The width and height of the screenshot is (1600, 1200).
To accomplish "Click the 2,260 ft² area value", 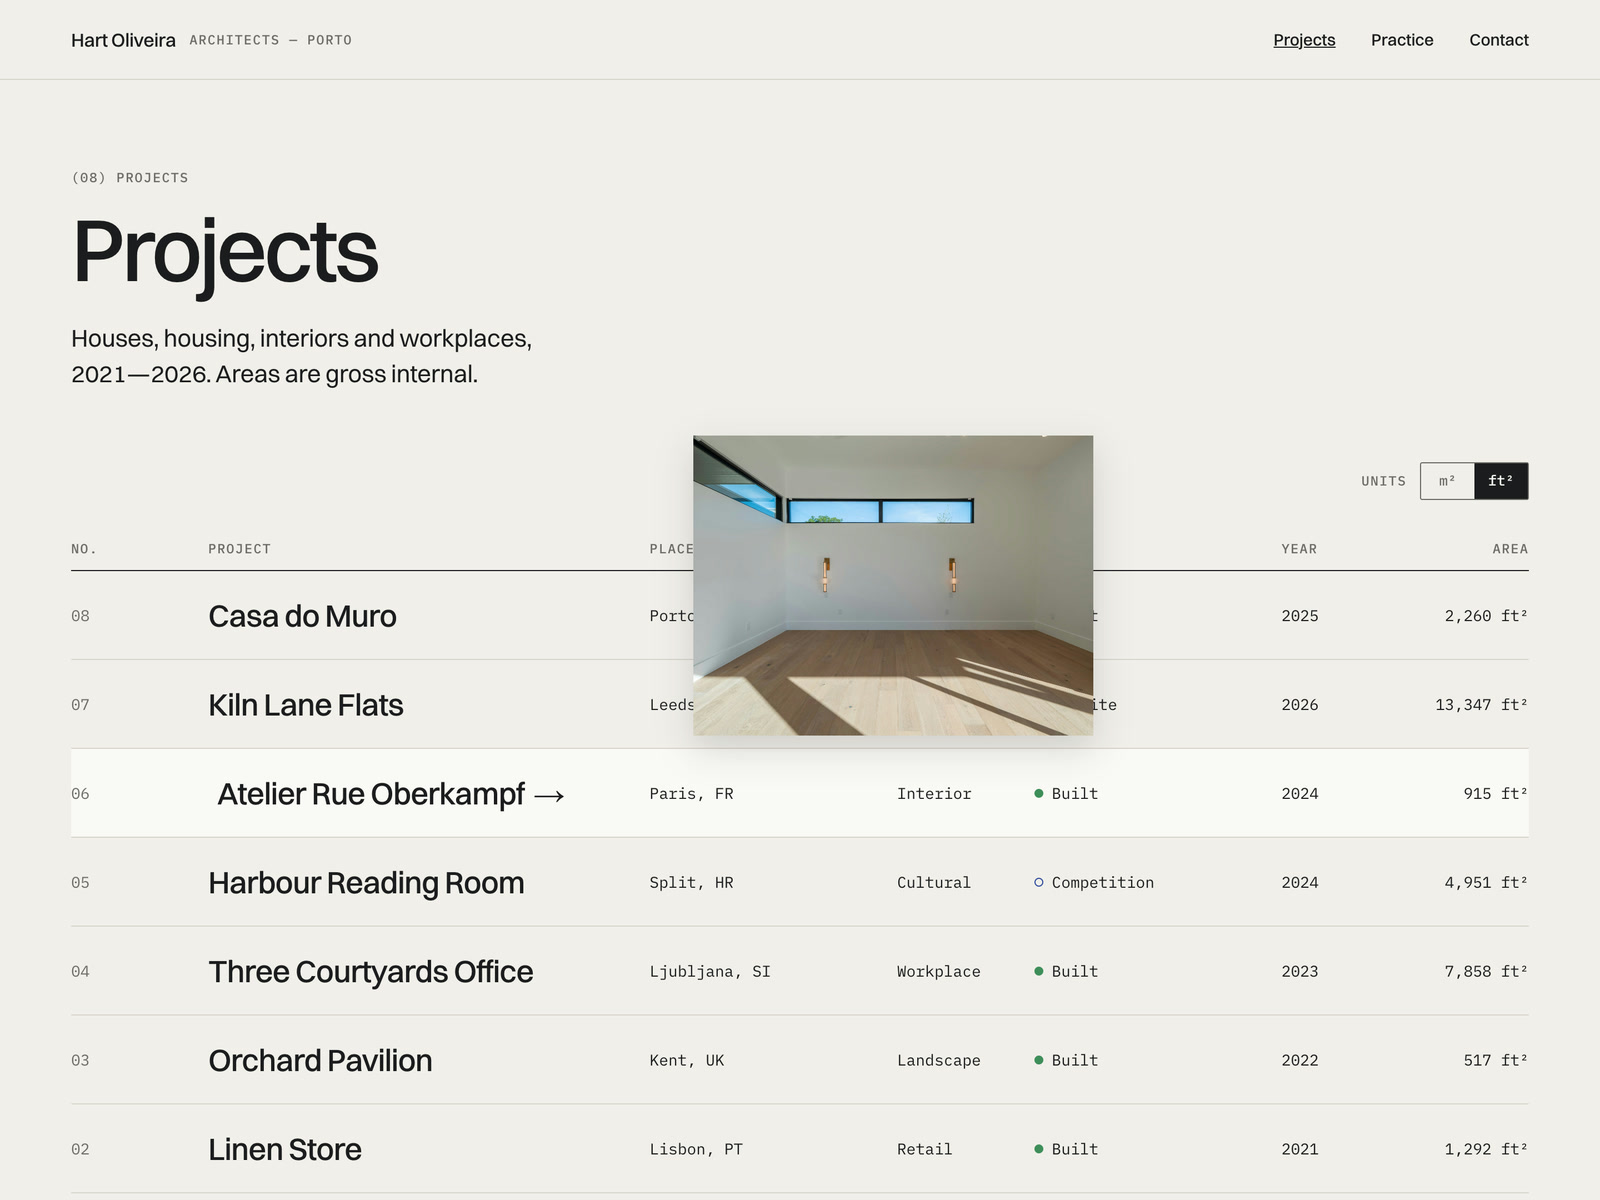I will coord(1486,616).
